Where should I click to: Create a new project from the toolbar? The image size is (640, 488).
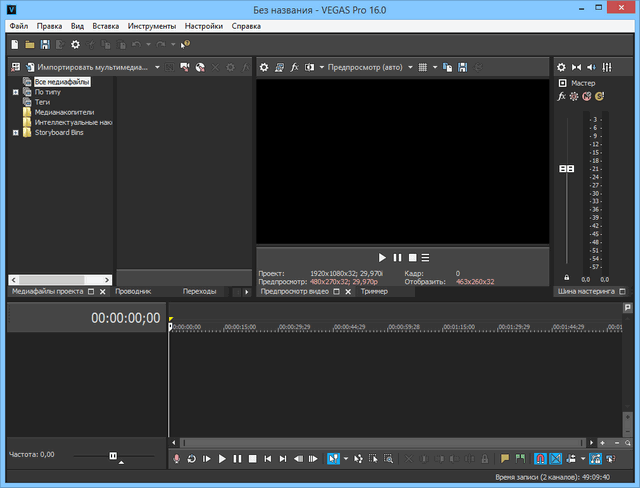(x=14, y=45)
